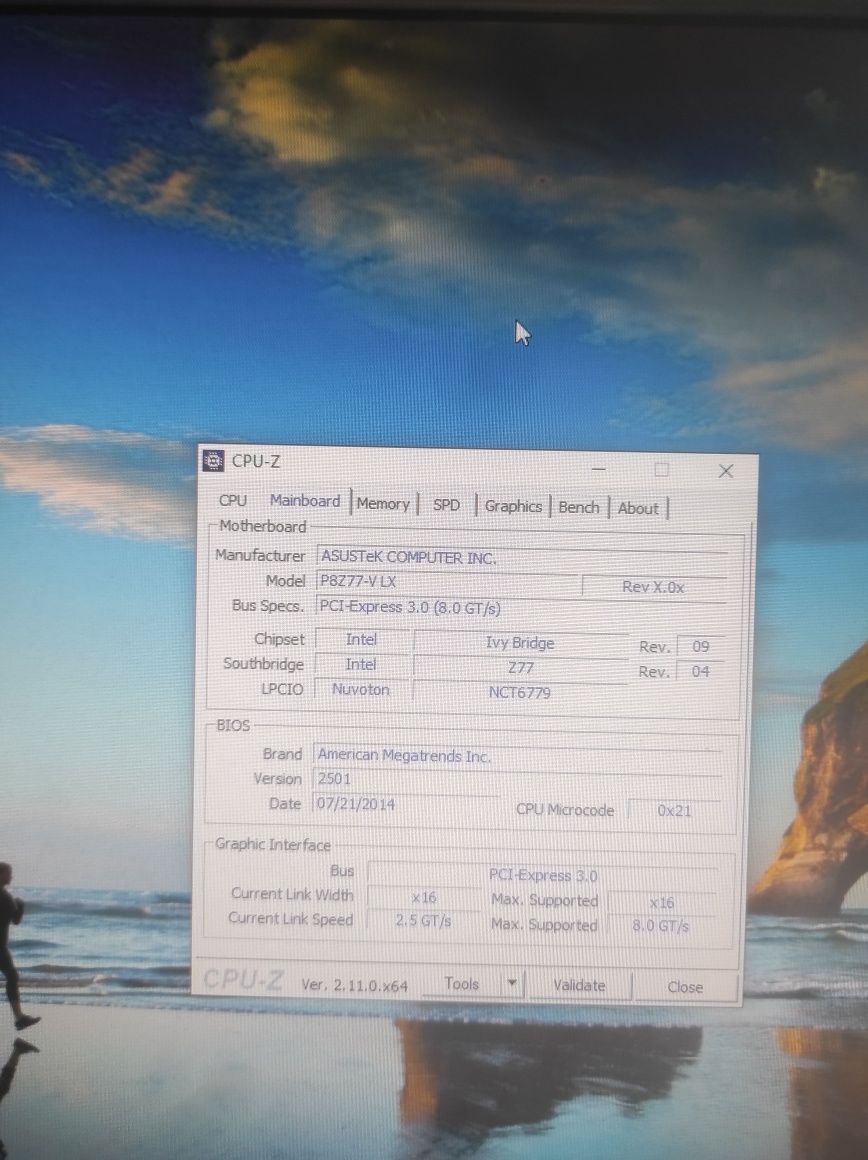868x1160 pixels.
Task: Click the NCT6779 LPCIO value
Action: click(519, 692)
